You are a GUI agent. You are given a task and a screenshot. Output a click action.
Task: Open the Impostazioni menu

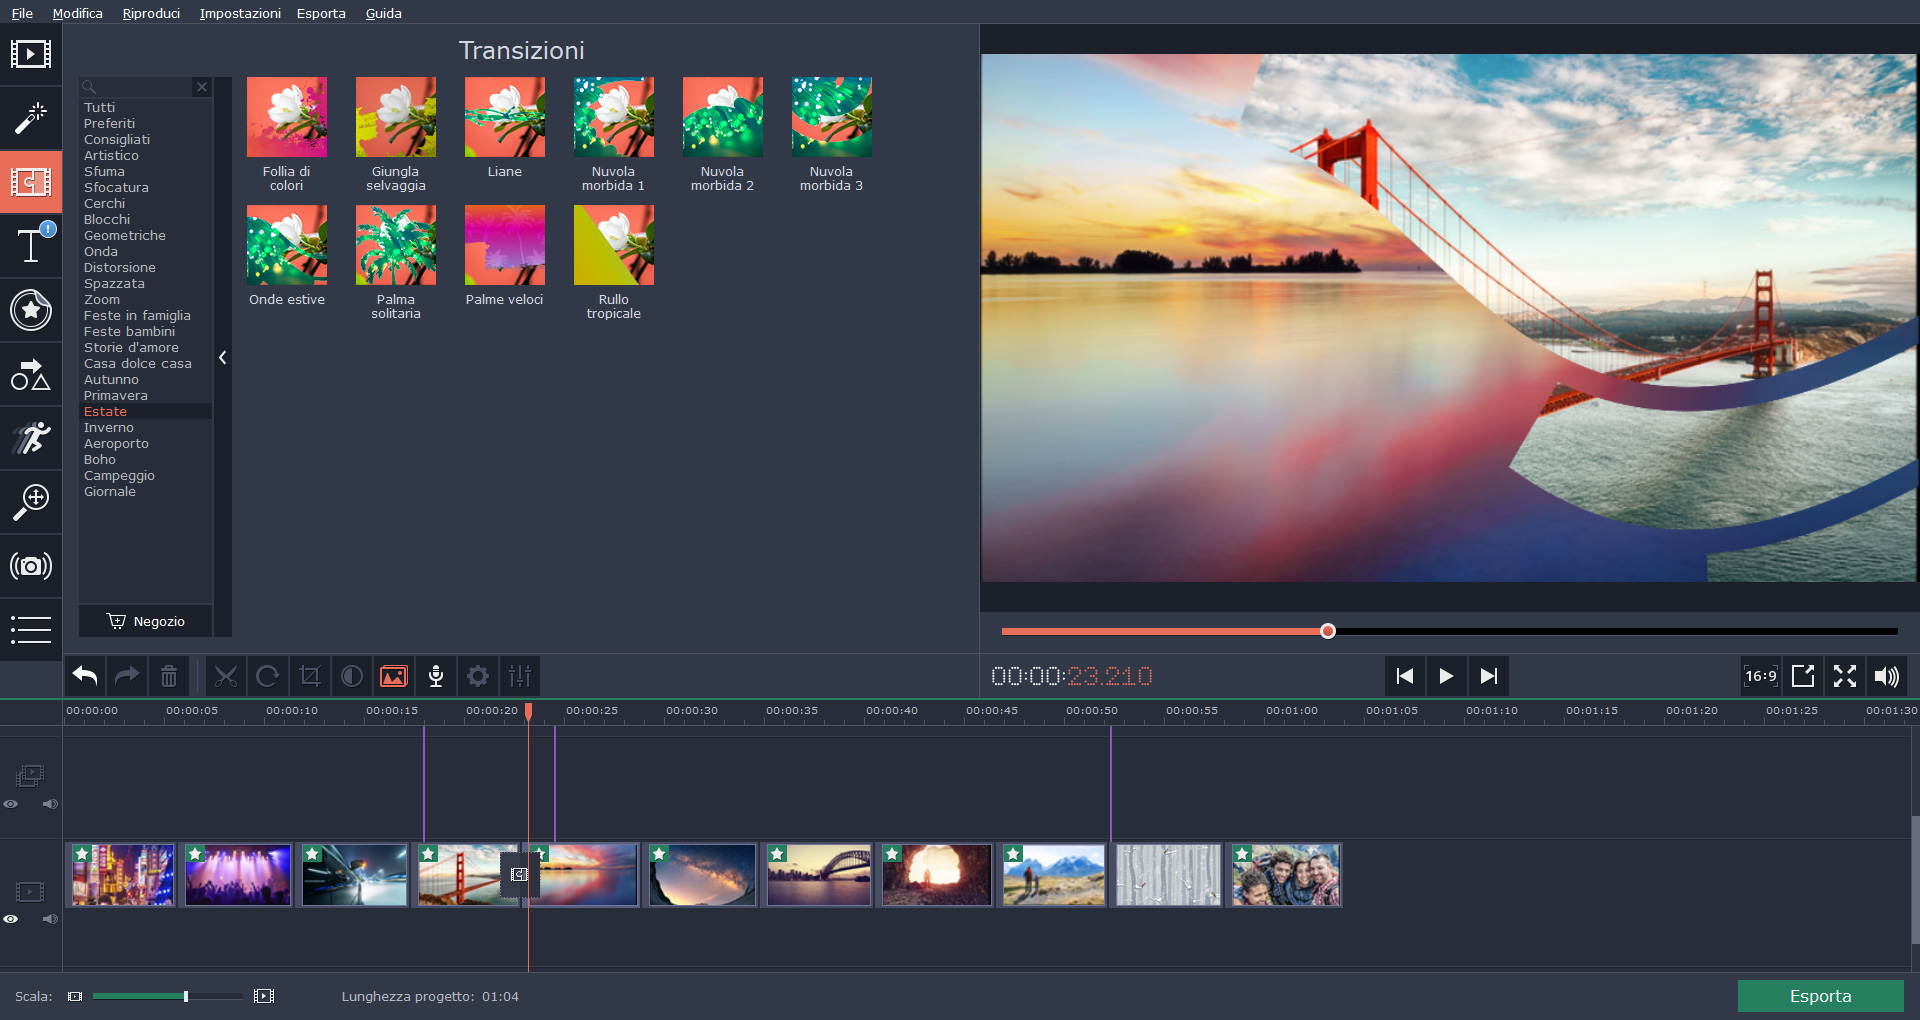coord(240,13)
